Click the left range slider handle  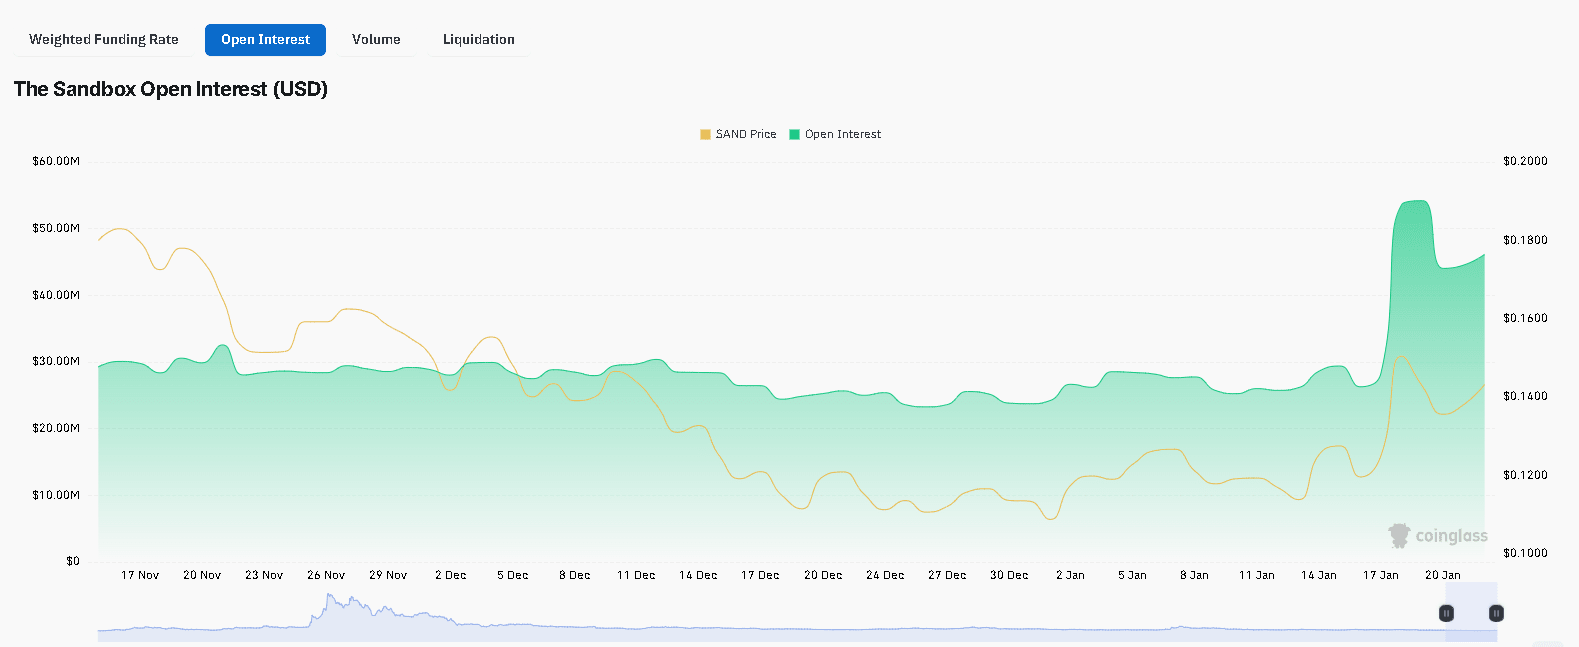point(1446,613)
